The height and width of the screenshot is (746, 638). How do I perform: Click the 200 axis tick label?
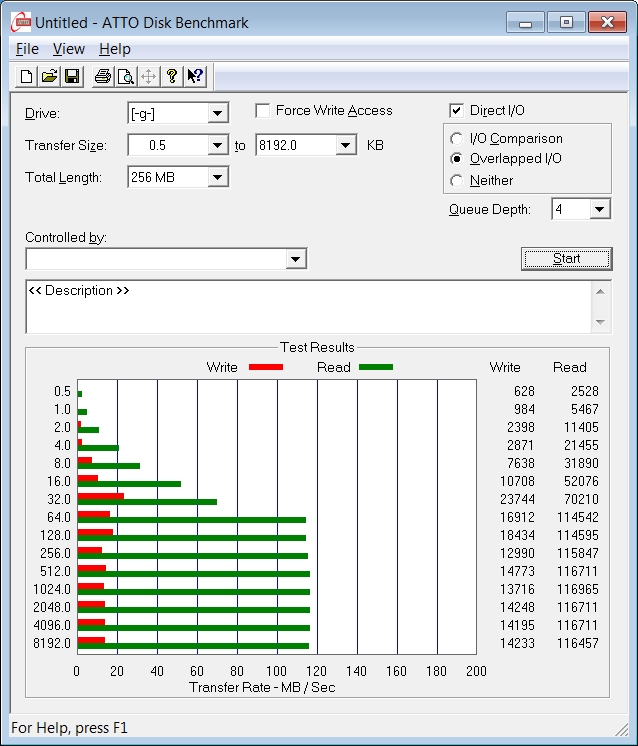click(476, 671)
